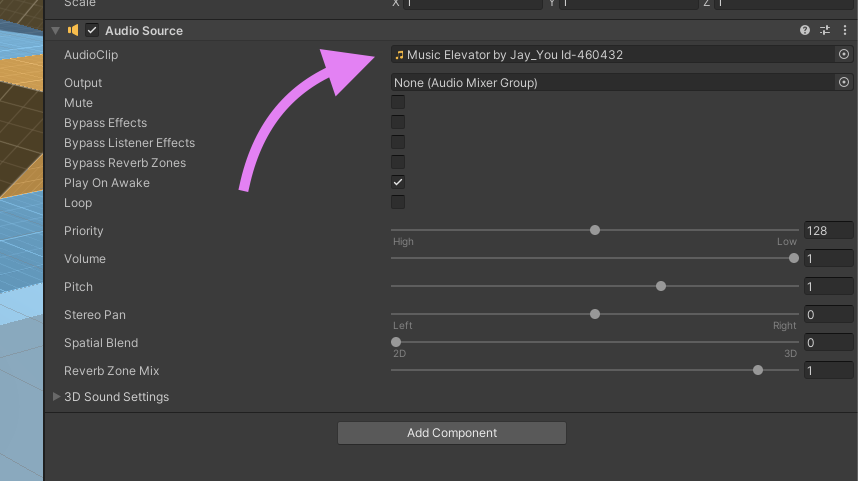Select the AudioClip field with Music Elevator
Image resolution: width=858 pixels, height=481 pixels.
pos(610,55)
